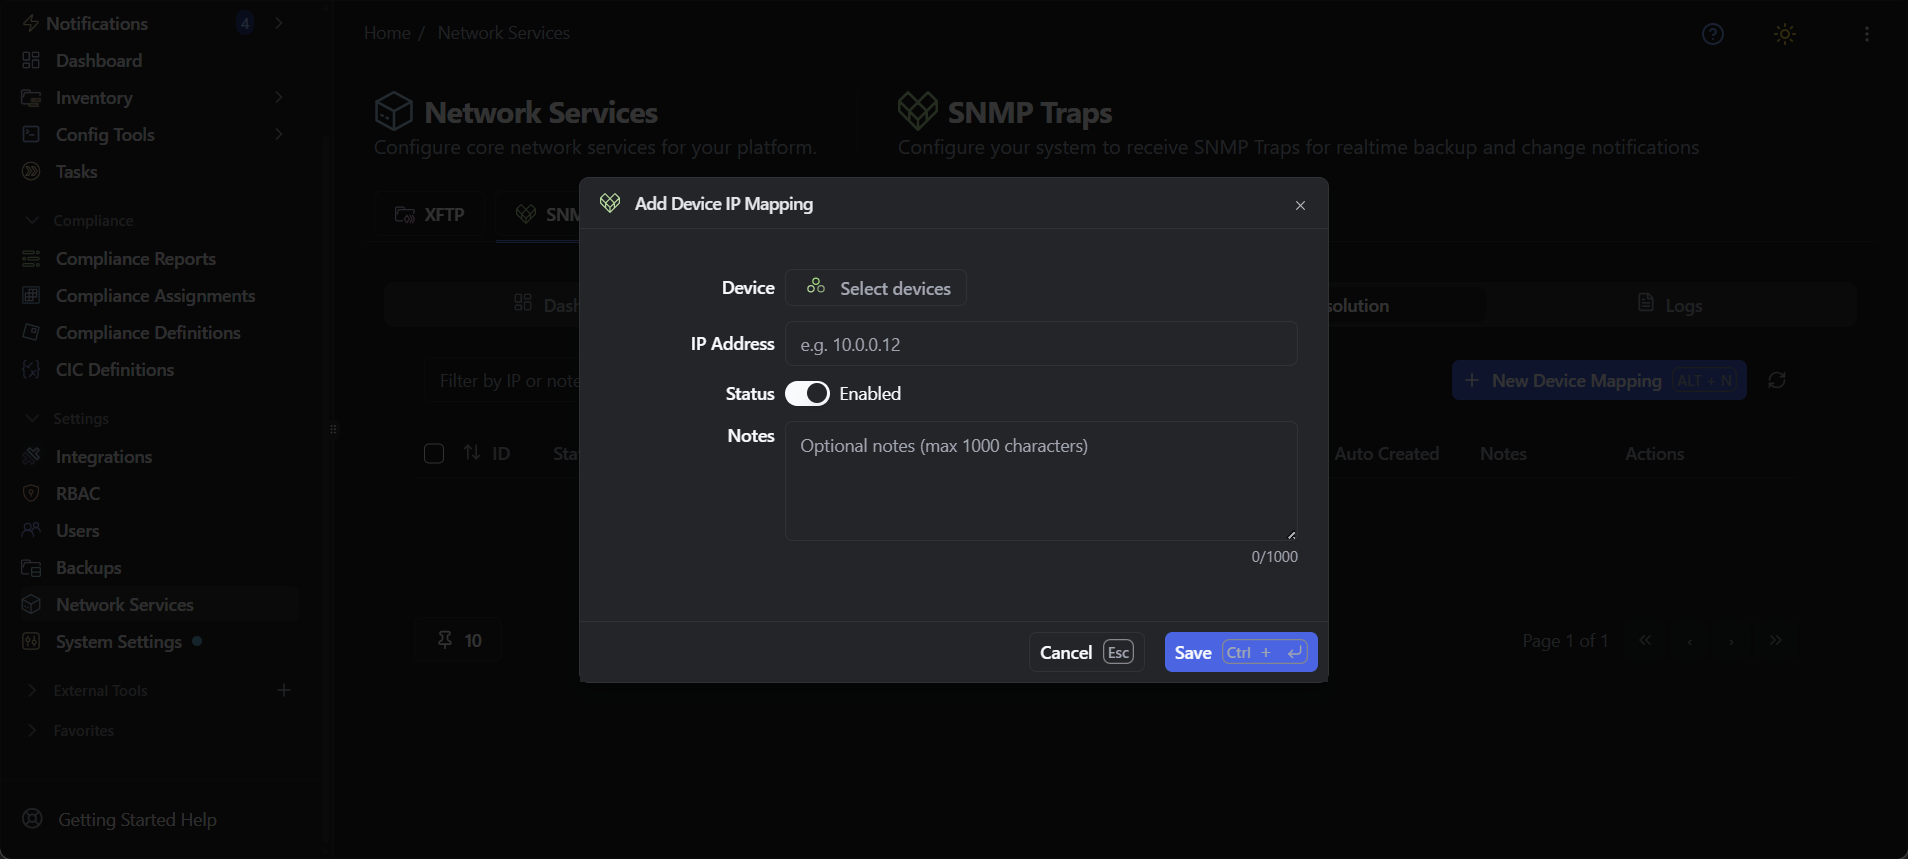Open Config Tools in the sidebar

105,134
